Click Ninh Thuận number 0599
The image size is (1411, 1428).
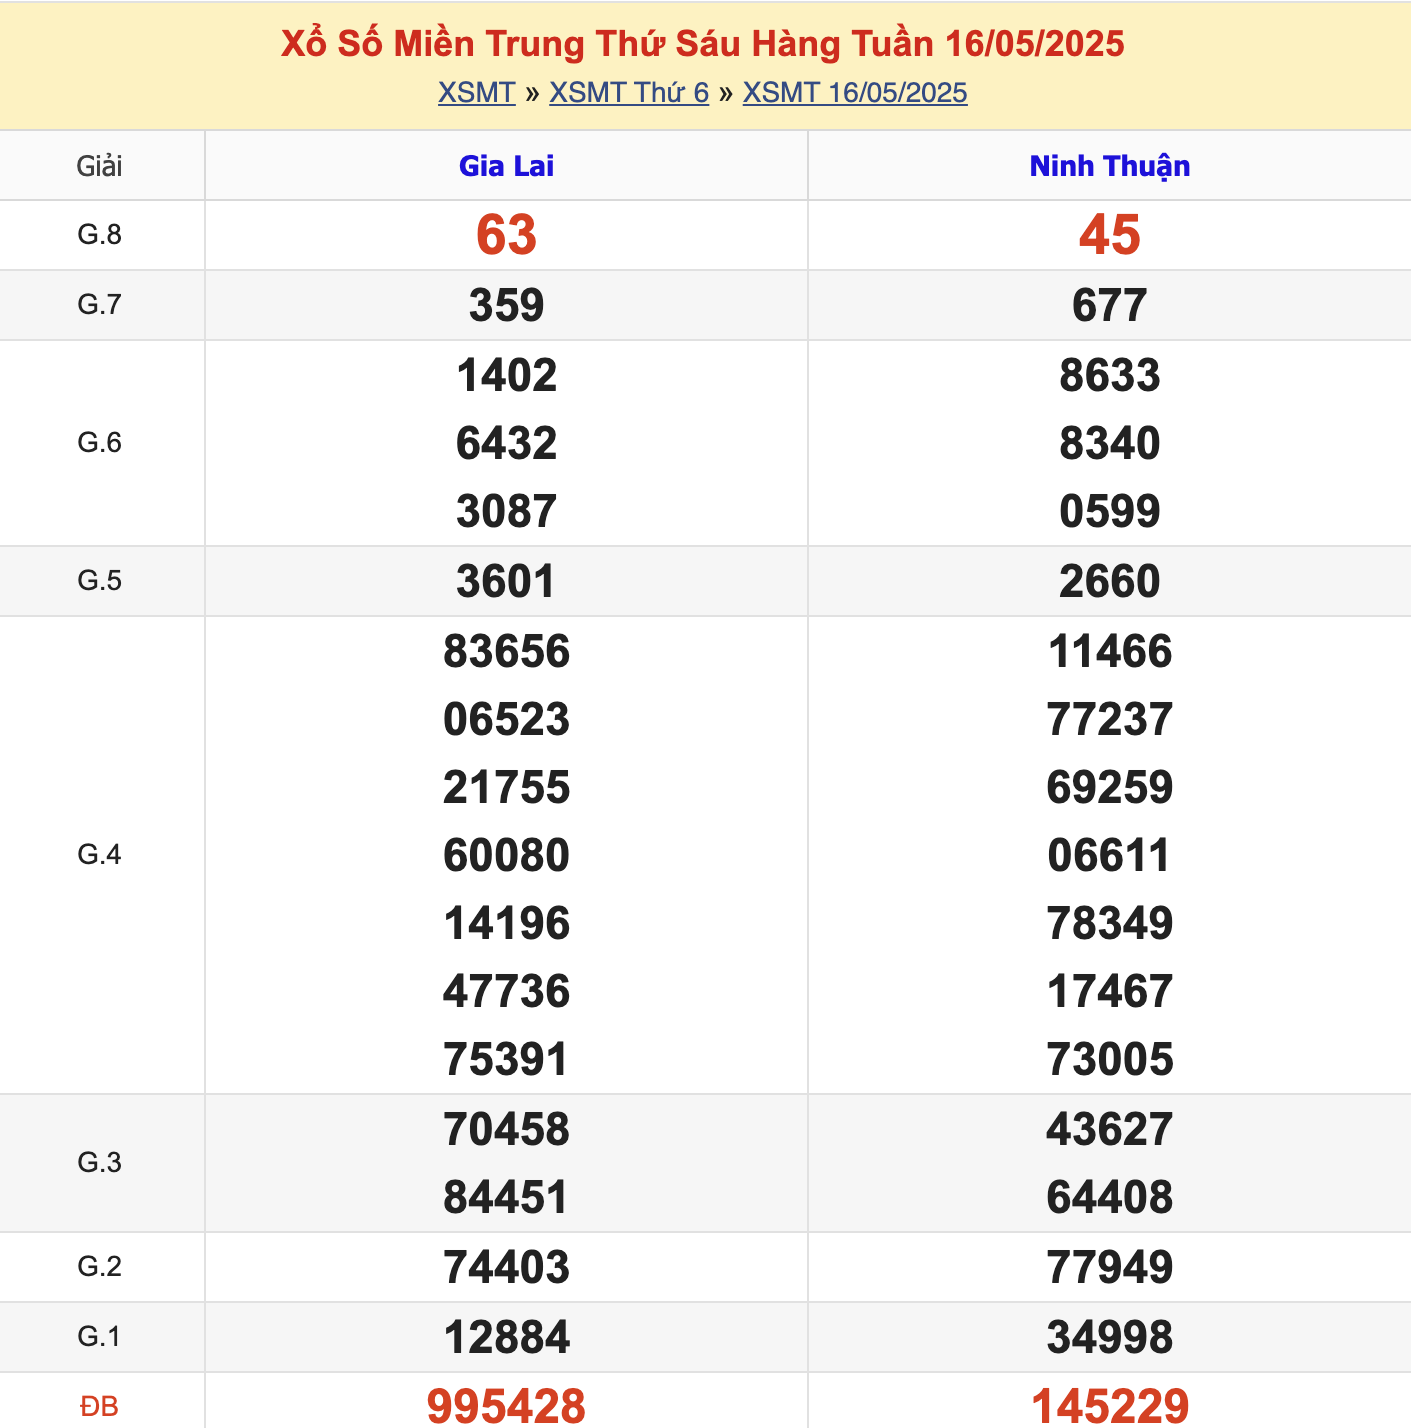(x=1110, y=511)
